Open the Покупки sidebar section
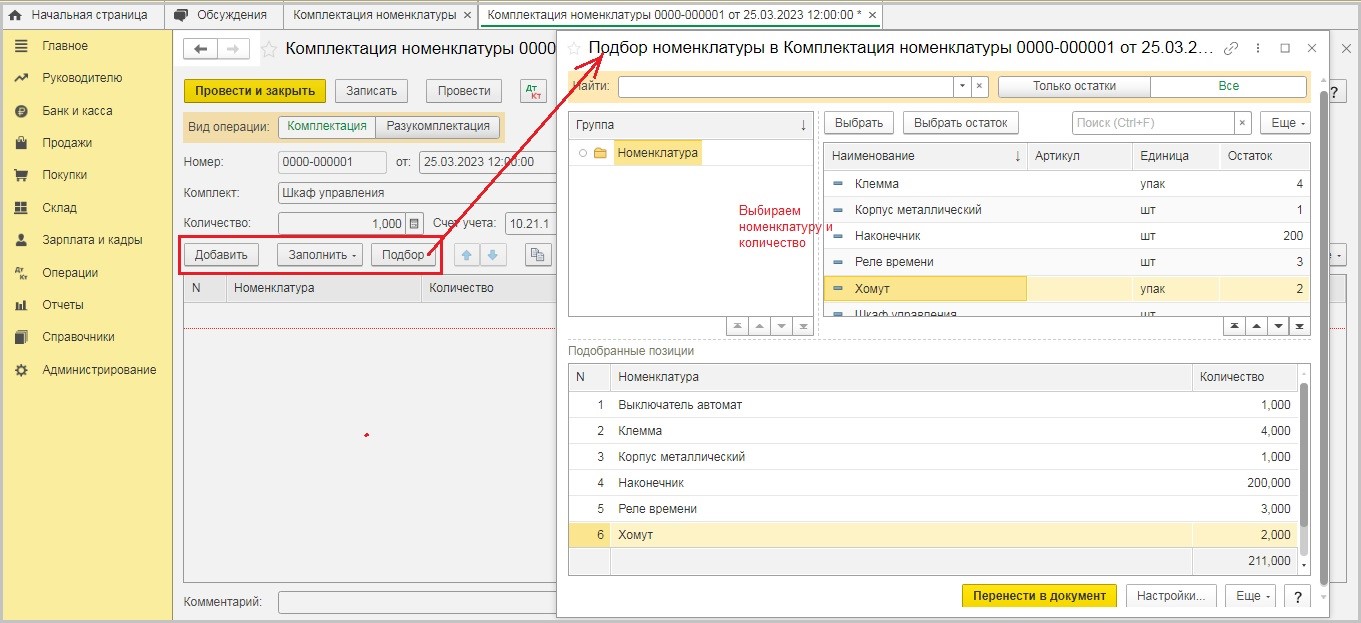This screenshot has height=623, width=1361. (64, 175)
